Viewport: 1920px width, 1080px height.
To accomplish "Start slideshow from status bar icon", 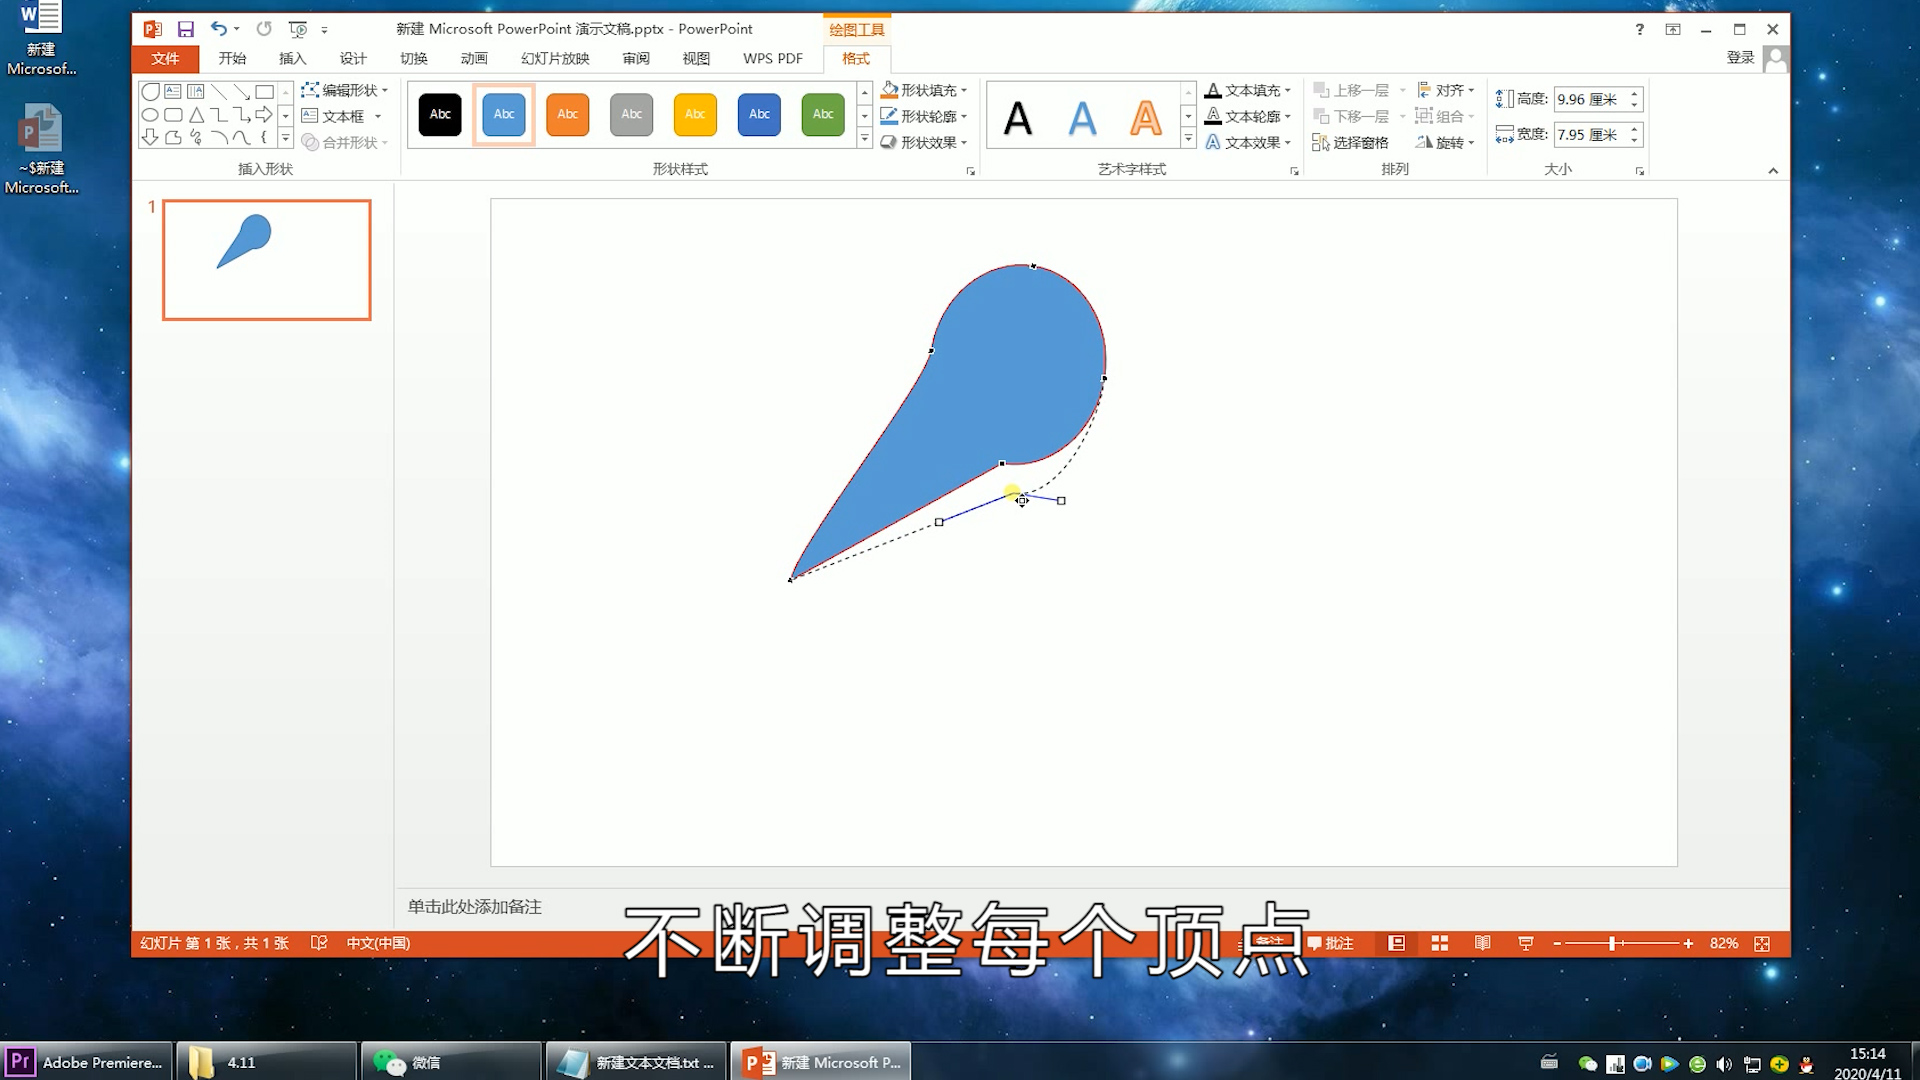I will click(1525, 943).
